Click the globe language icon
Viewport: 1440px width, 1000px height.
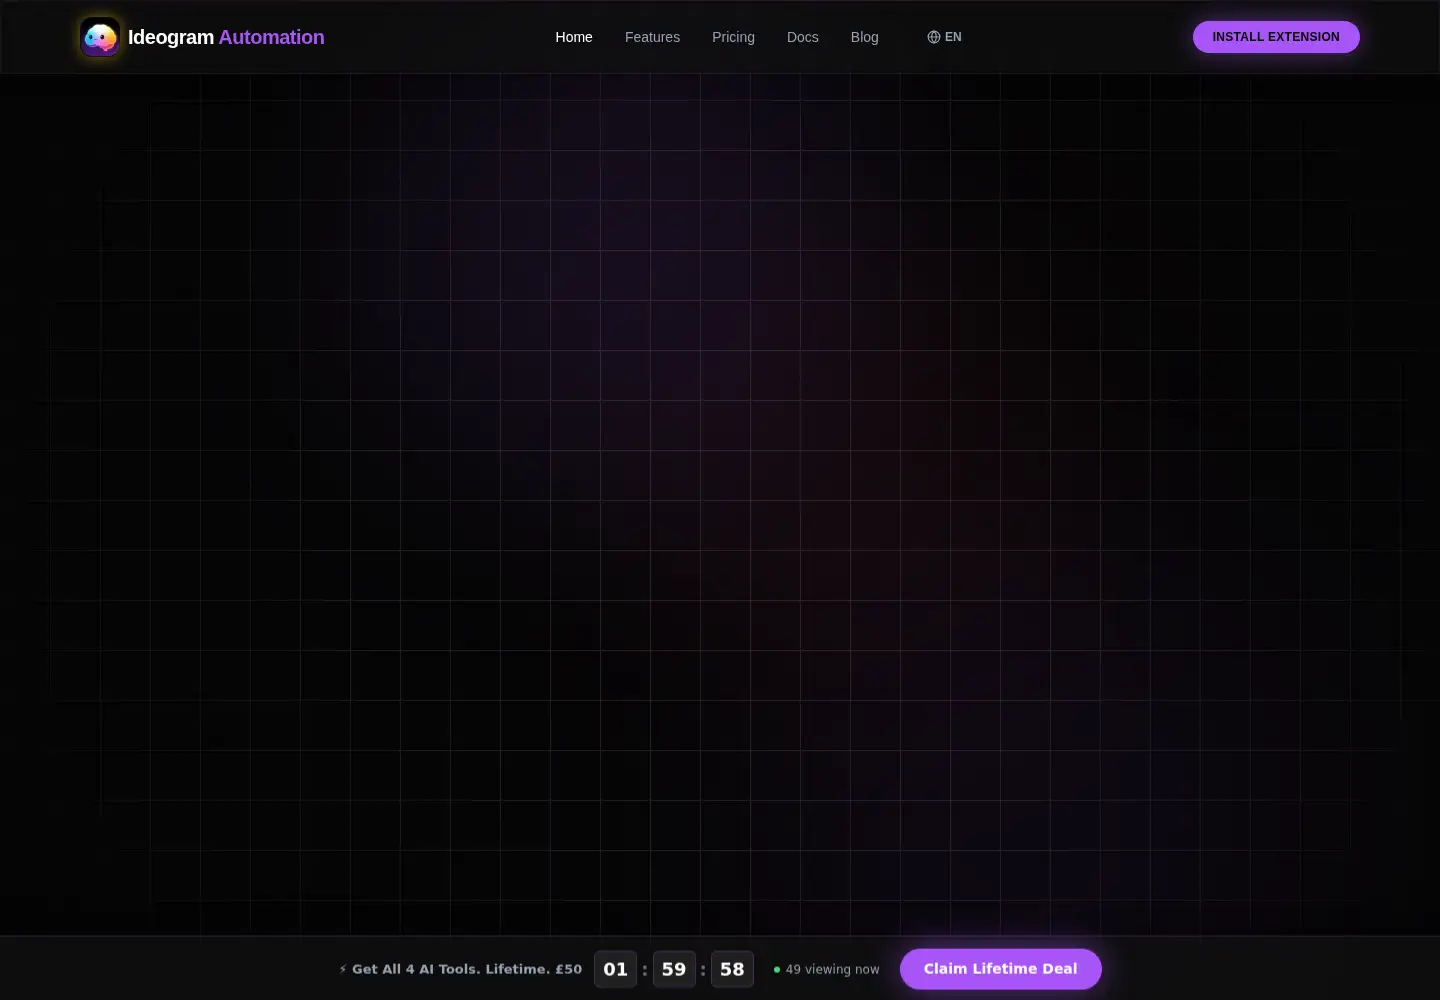click(x=934, y=37)
